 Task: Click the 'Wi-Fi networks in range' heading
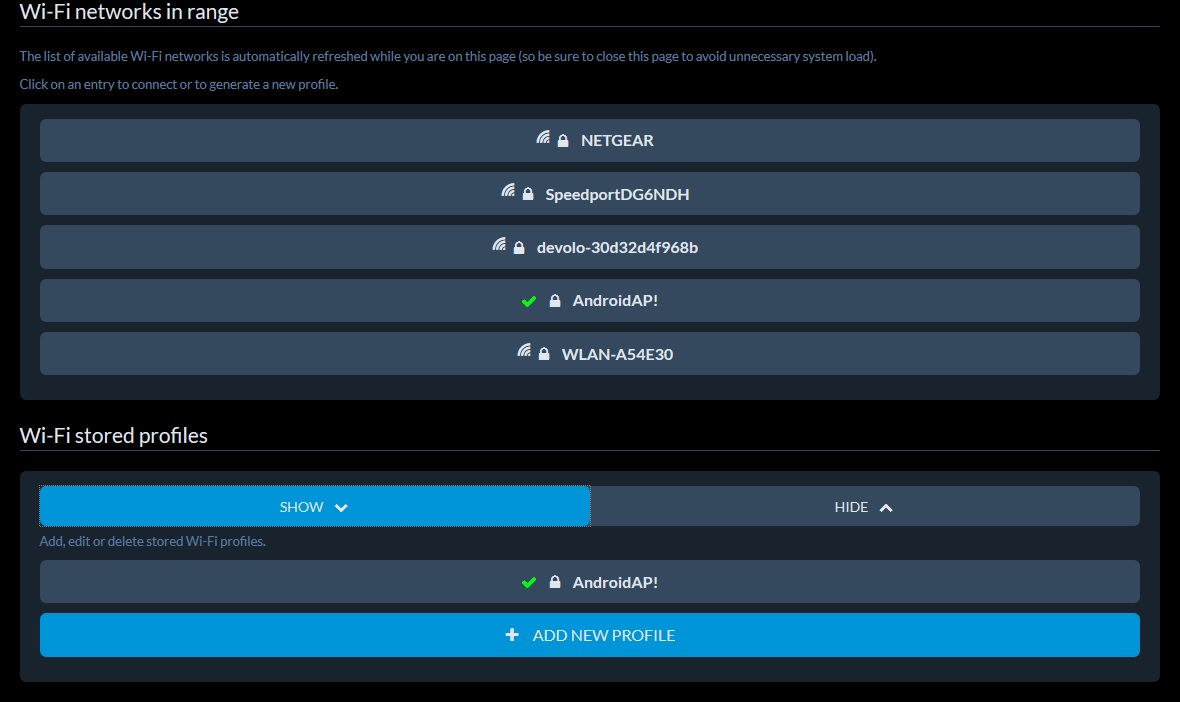pos(129,11)
